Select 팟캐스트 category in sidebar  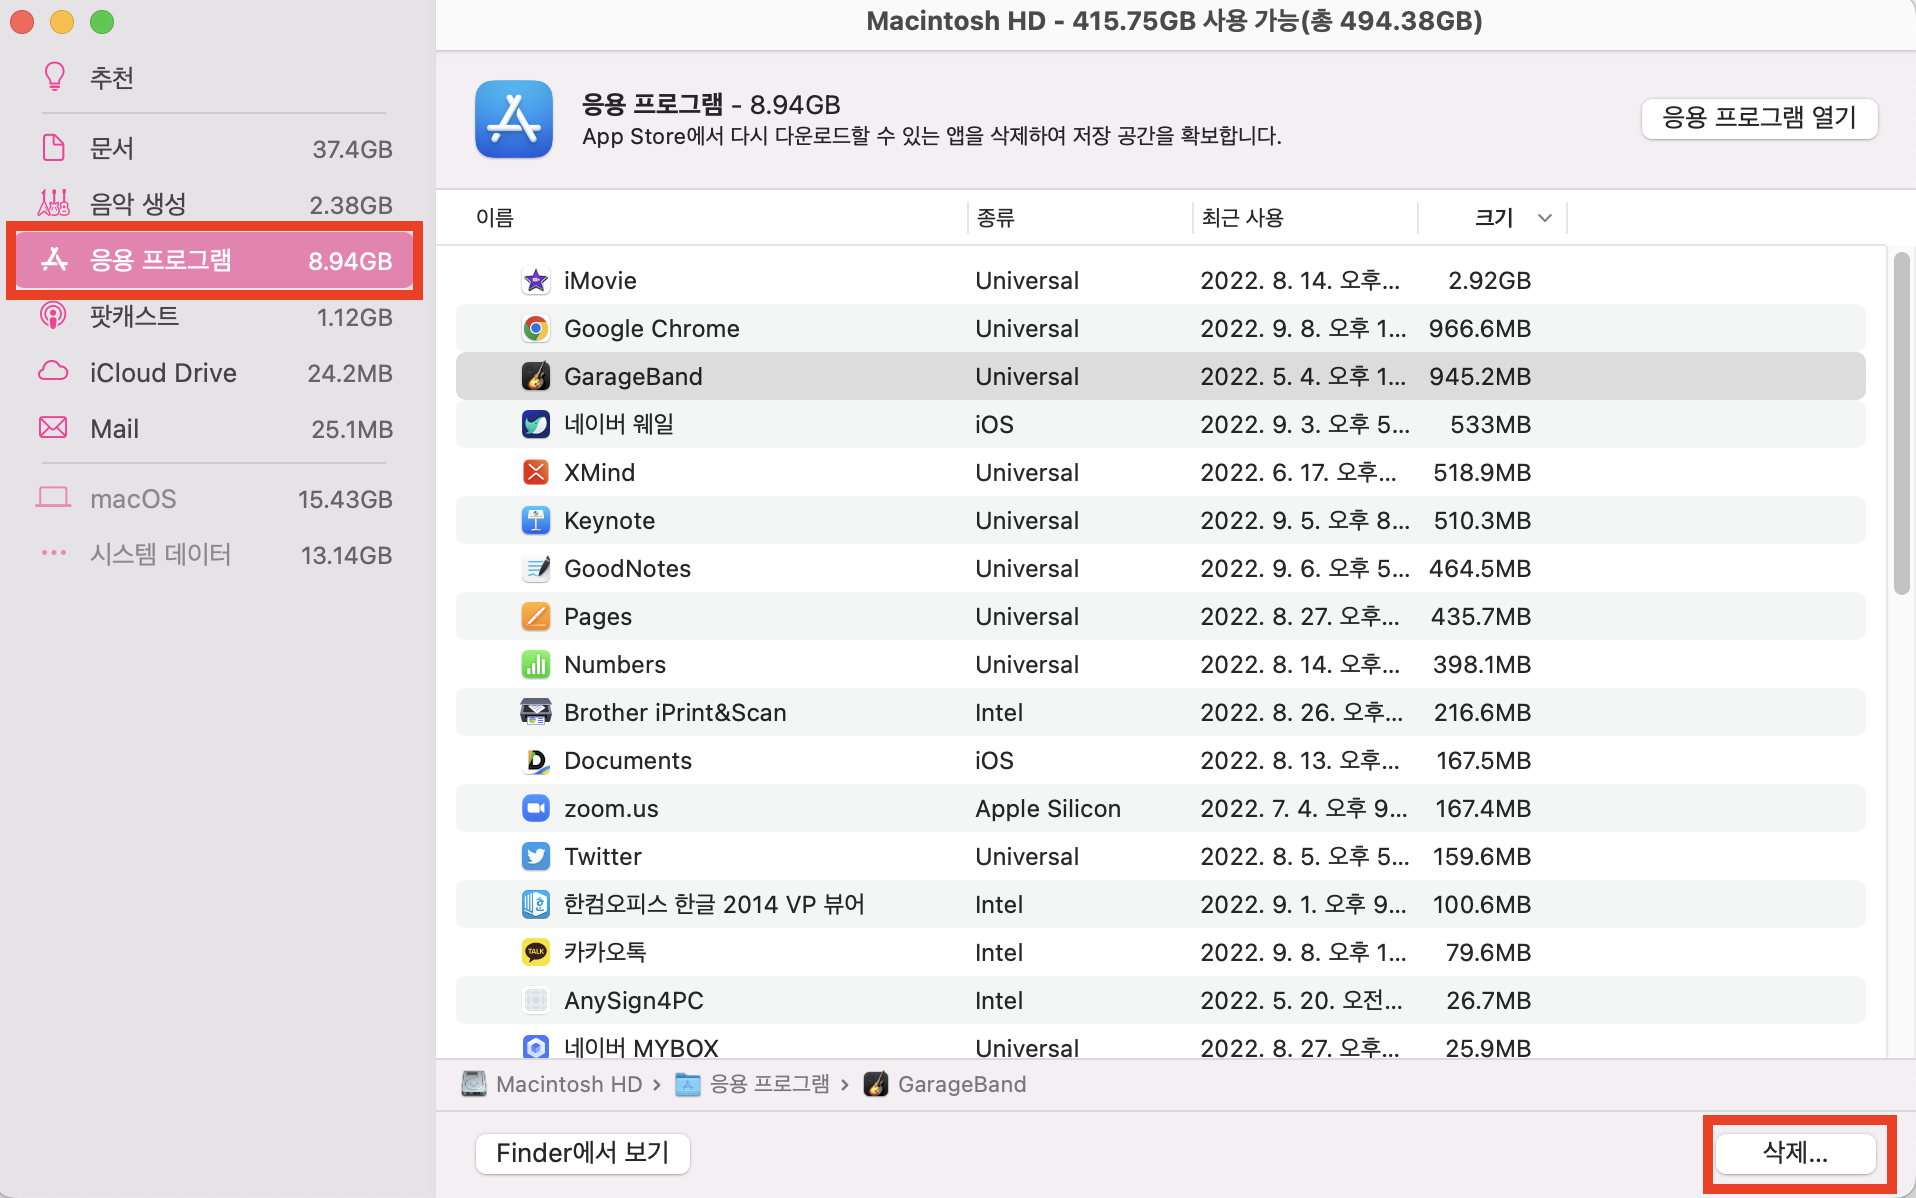point(215,317)
